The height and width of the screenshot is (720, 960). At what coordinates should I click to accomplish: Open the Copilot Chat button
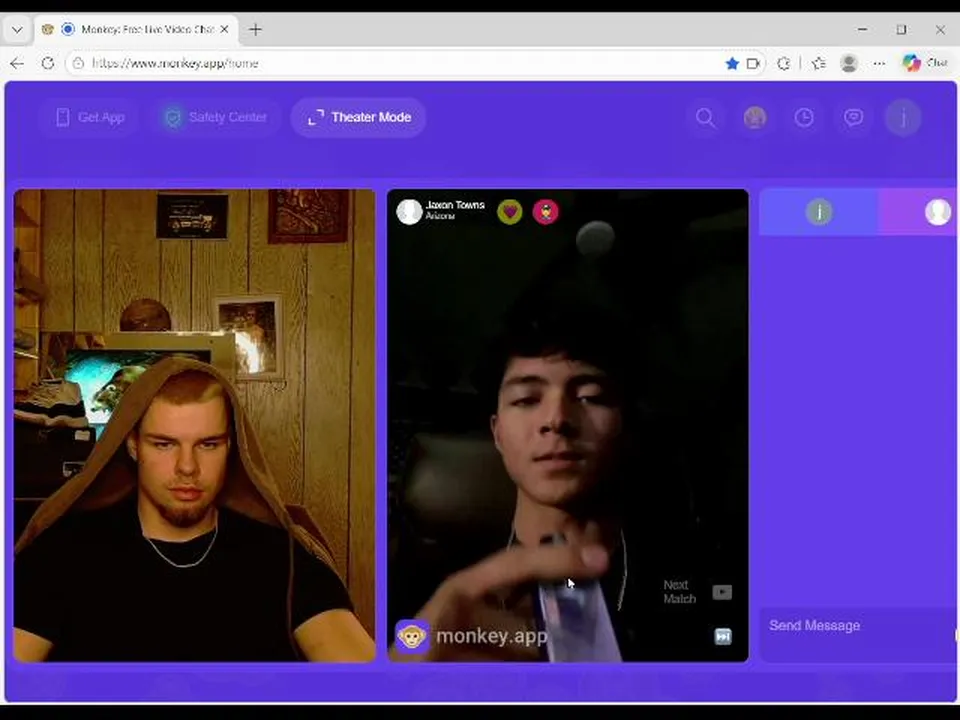click(925, 63)
